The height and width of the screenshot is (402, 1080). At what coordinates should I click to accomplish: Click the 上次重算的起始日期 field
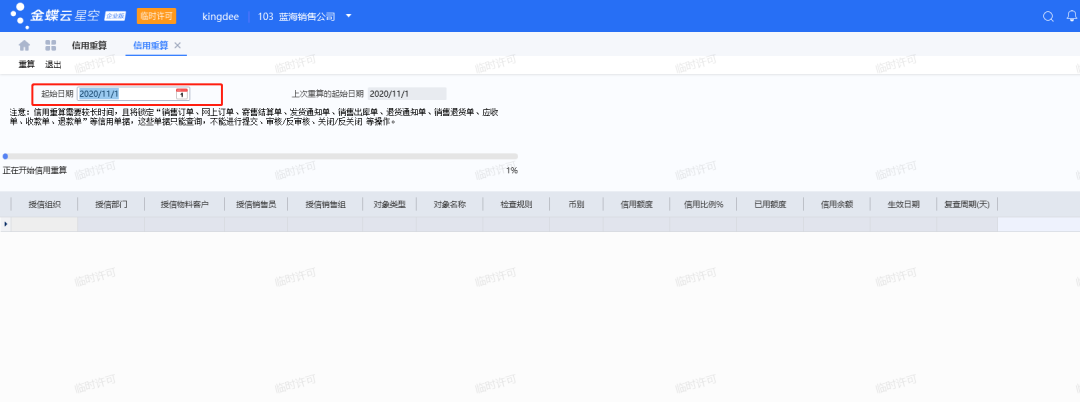(x=407, y=94)
